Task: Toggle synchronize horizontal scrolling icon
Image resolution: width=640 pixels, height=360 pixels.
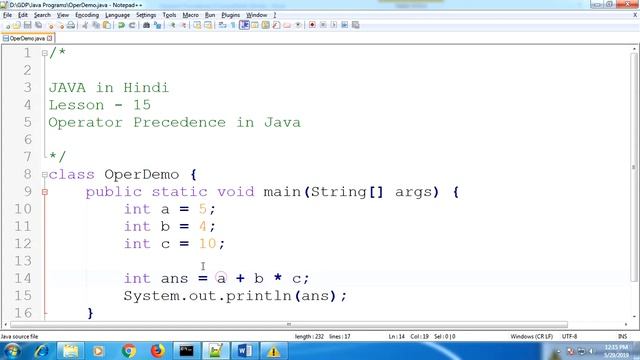Action: click(208, 25)
